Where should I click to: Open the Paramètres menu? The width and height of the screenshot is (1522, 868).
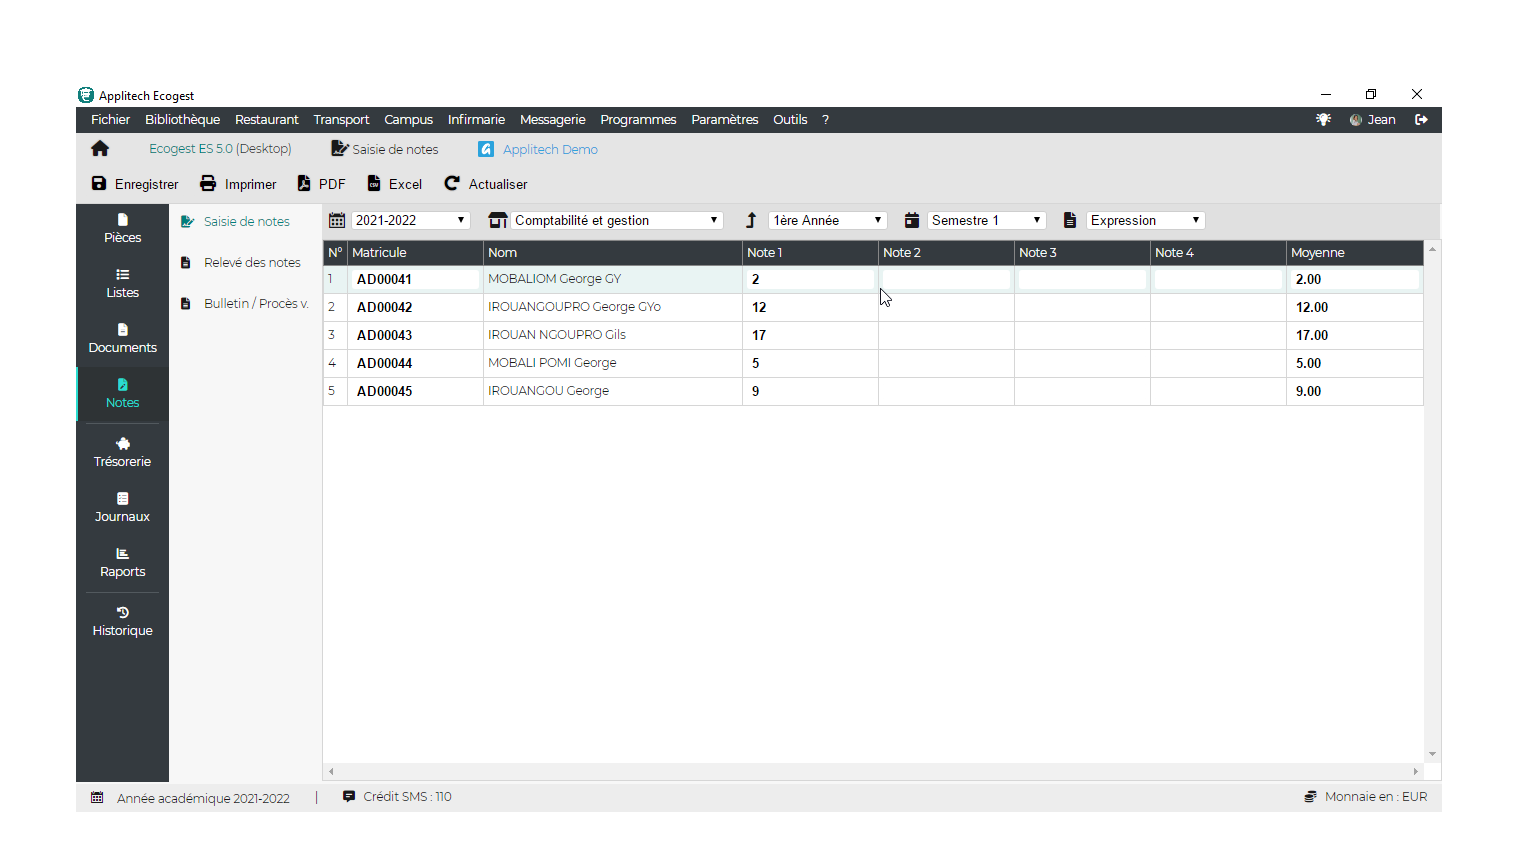(724, 120)
